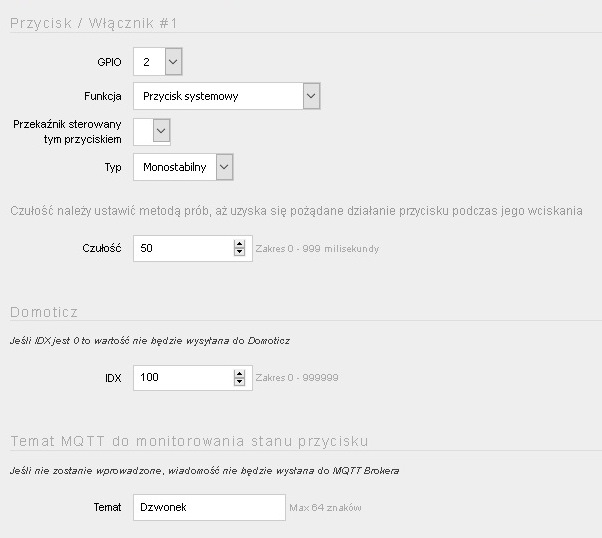Click the Funkcja label
The width and height of the screenshot is (602, 538).
103,96
